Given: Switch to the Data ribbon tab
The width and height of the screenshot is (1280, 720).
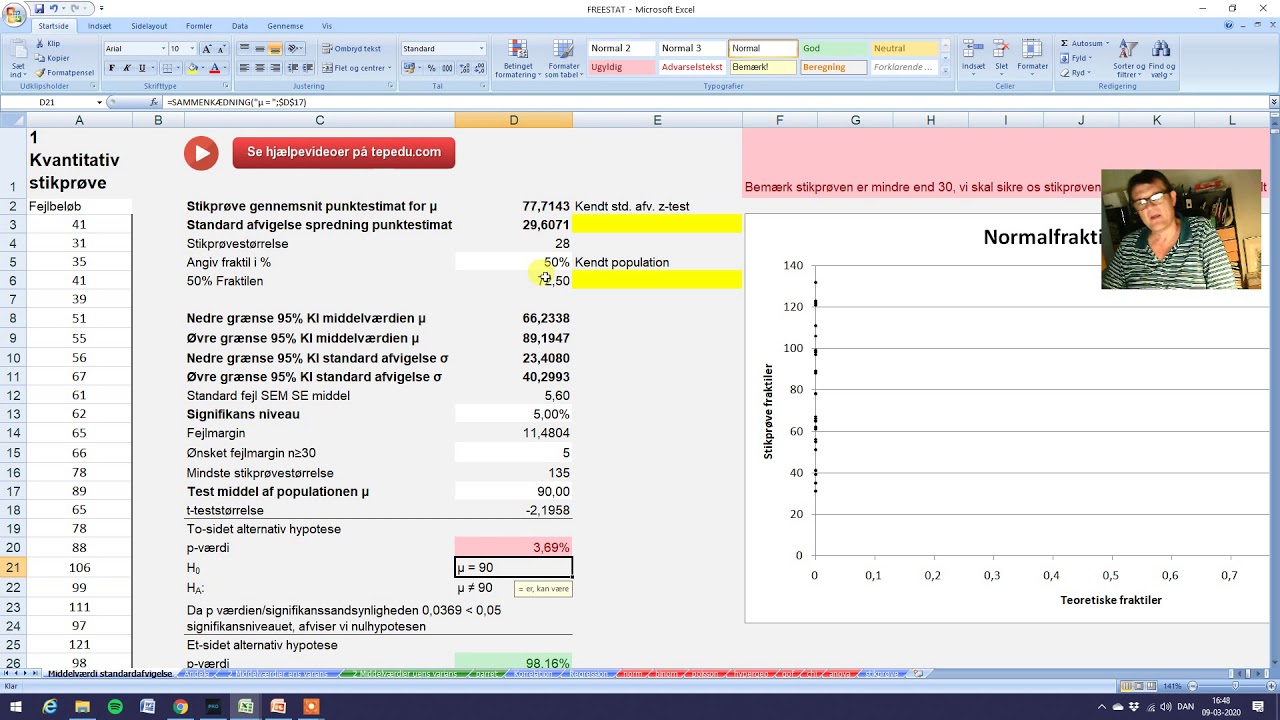Looking at the screenshot, I should coord(240,26).
